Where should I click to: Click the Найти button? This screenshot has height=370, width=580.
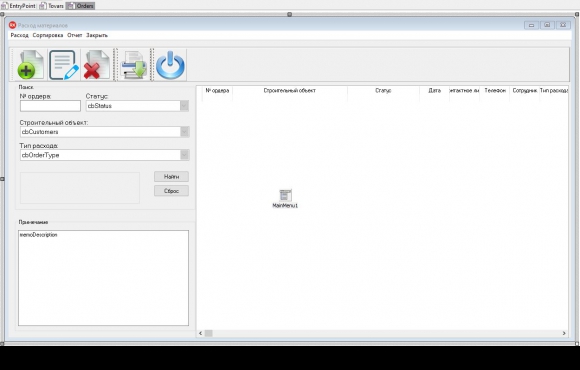click(x=171, y=176)
